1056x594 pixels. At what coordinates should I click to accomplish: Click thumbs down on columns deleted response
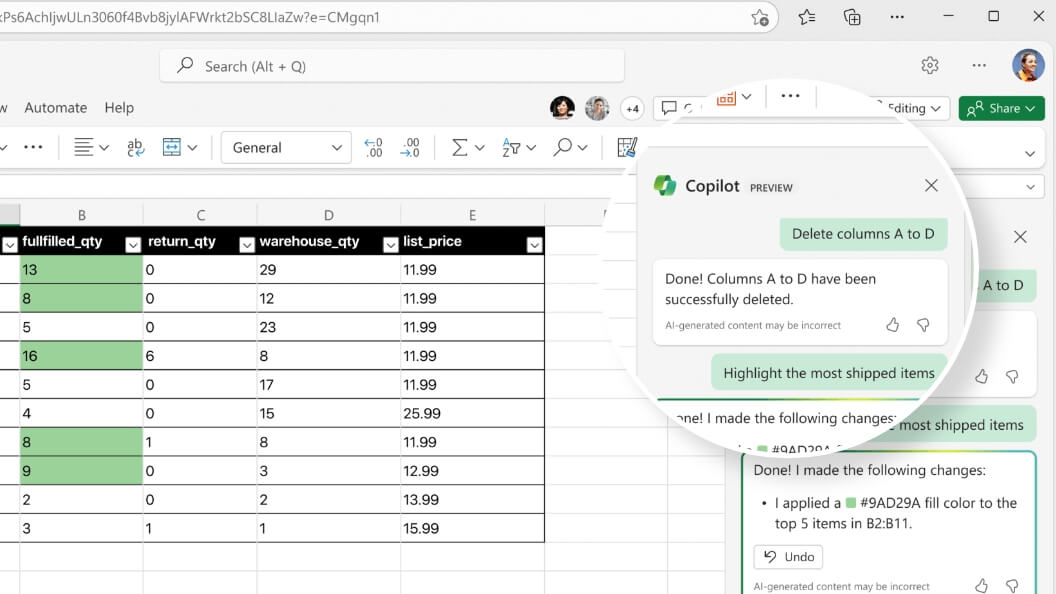tap(923, 325)
